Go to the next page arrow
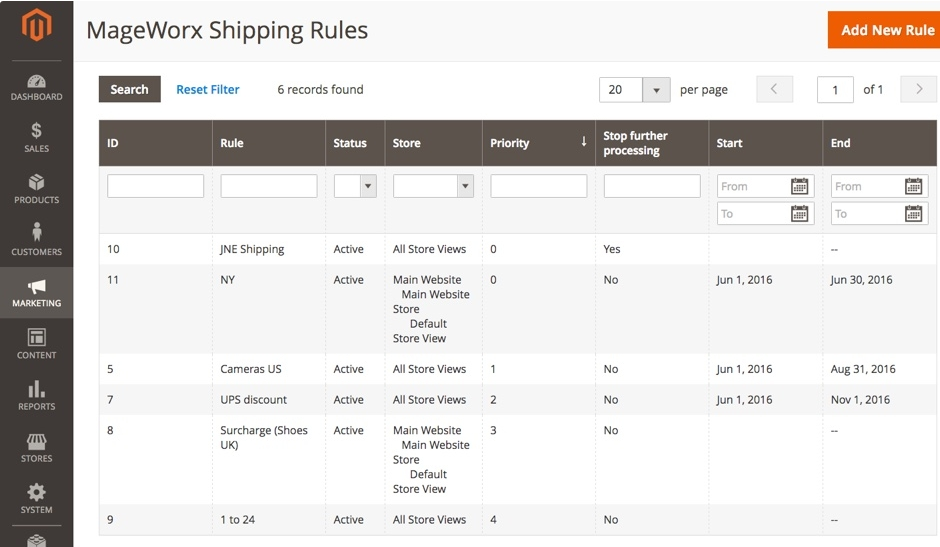The width and height of the screenshot is (940, 547). (x=918, y=89)
